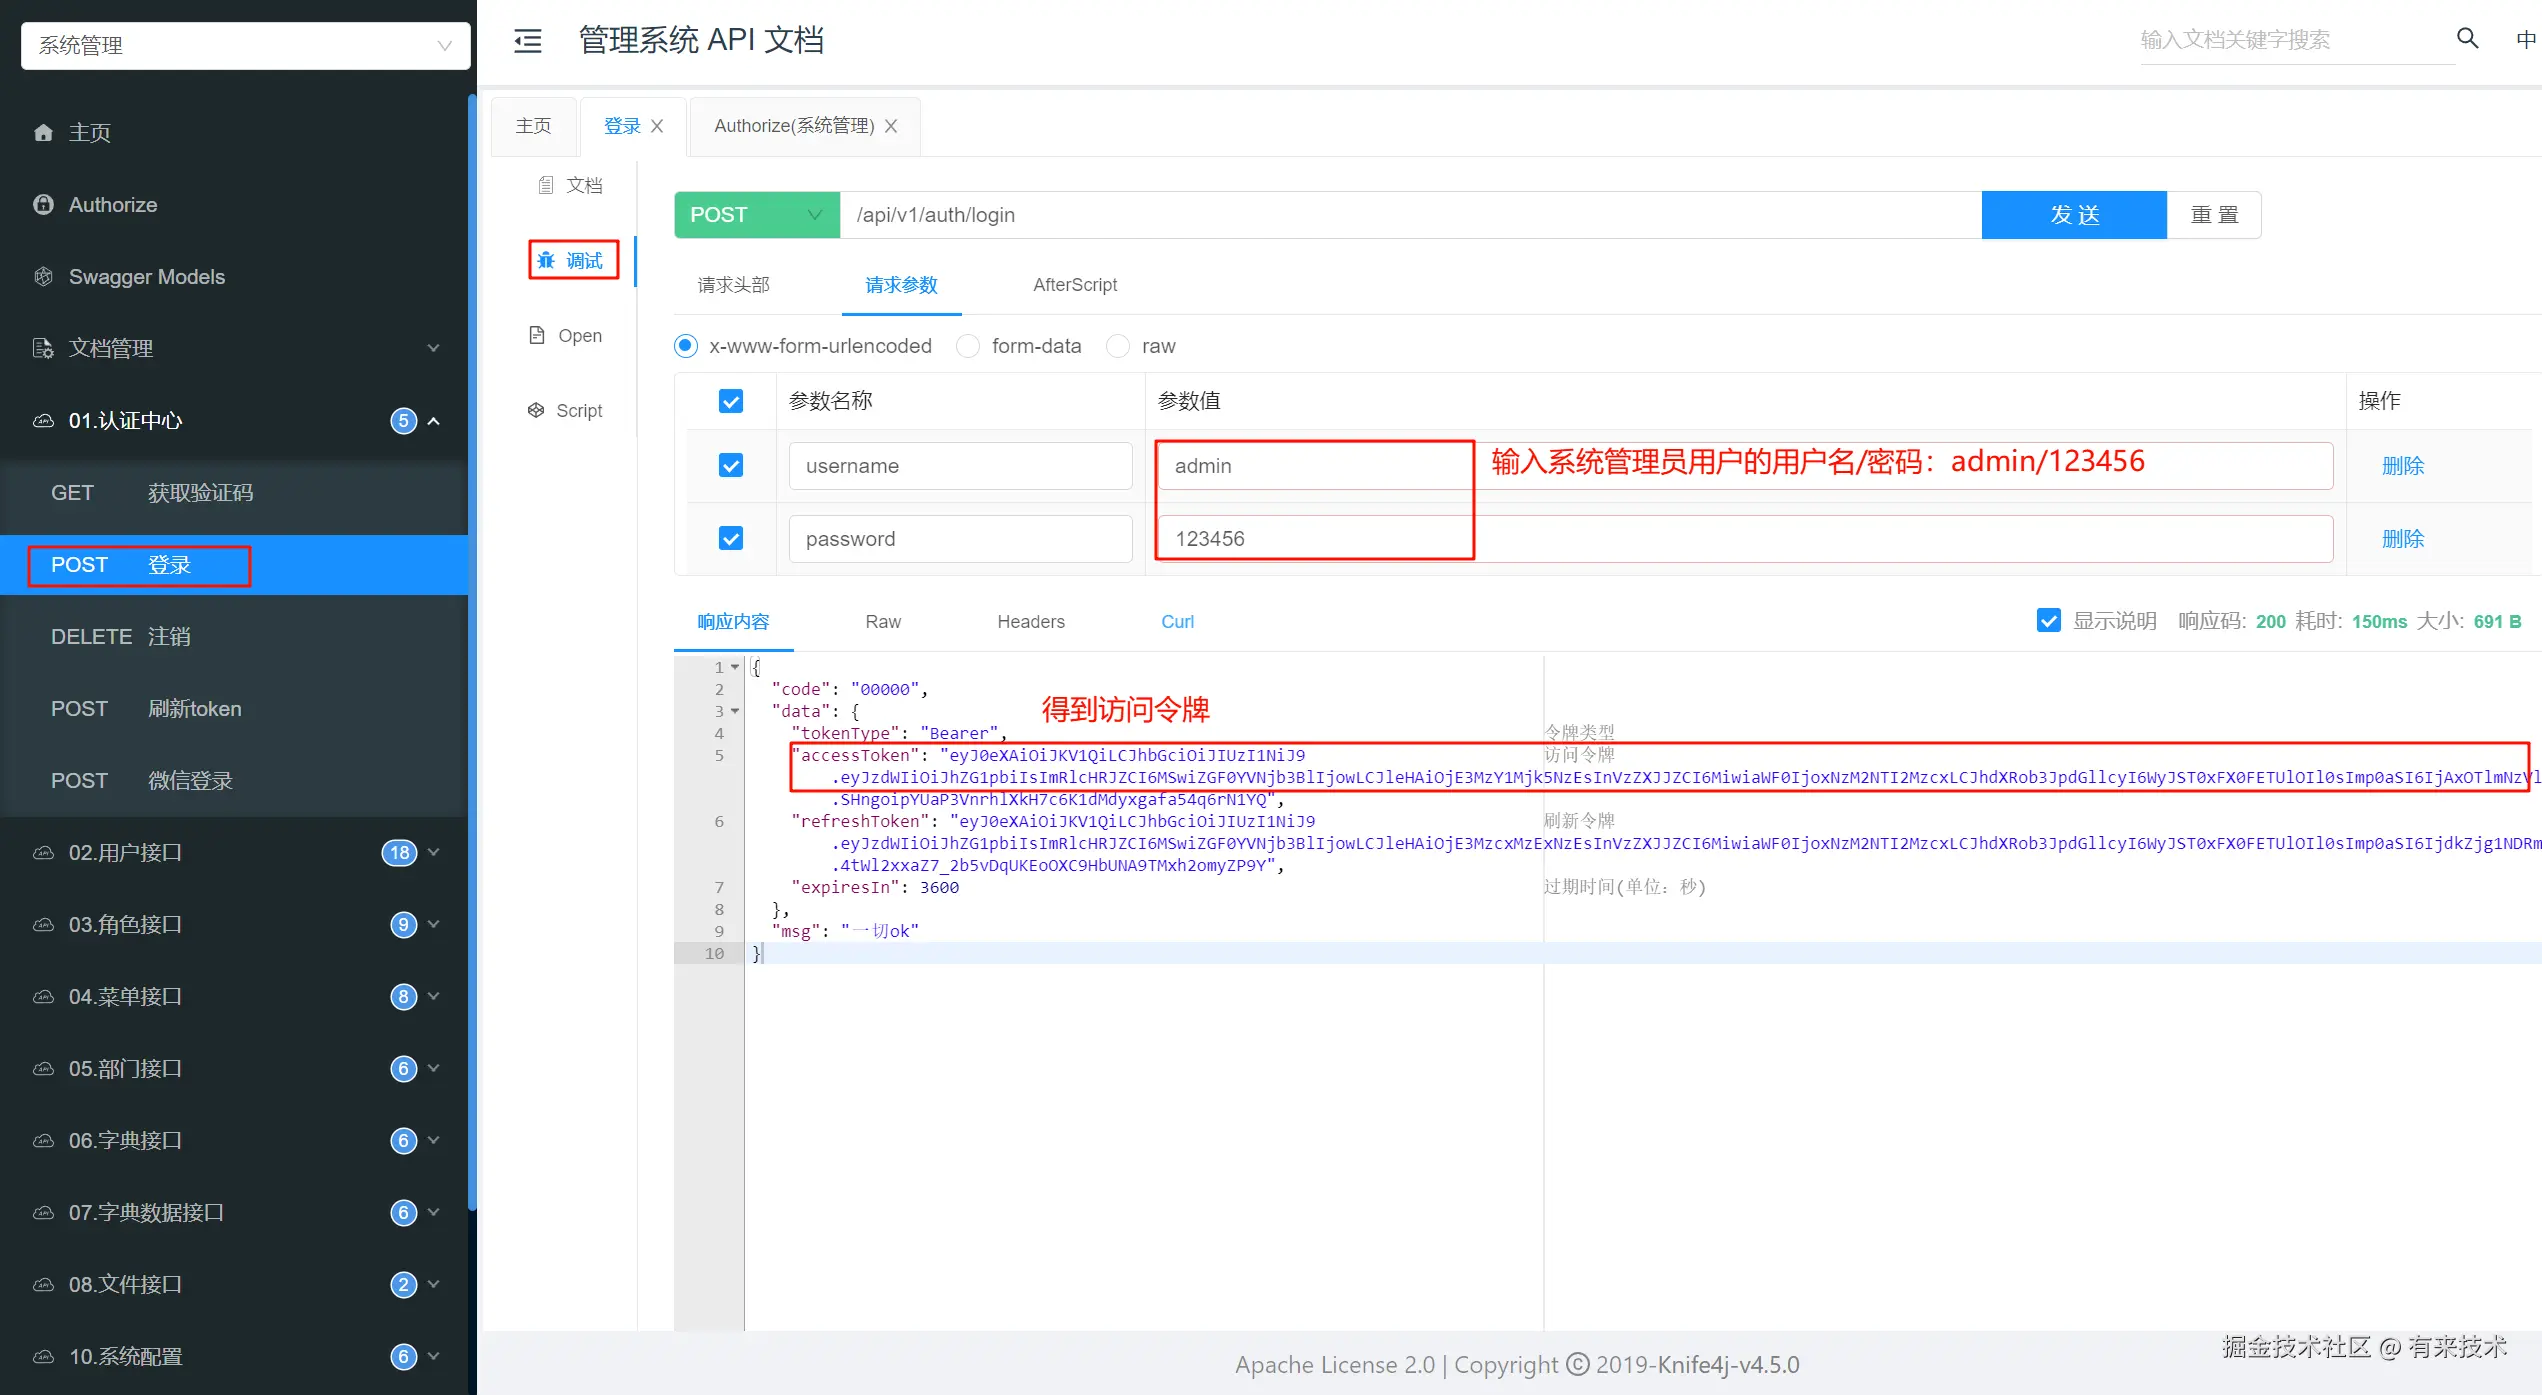Click the 发送 send button
Image resolution: width=2542 pixels, height=1395 pixels.
click(x=2073, y=215)
